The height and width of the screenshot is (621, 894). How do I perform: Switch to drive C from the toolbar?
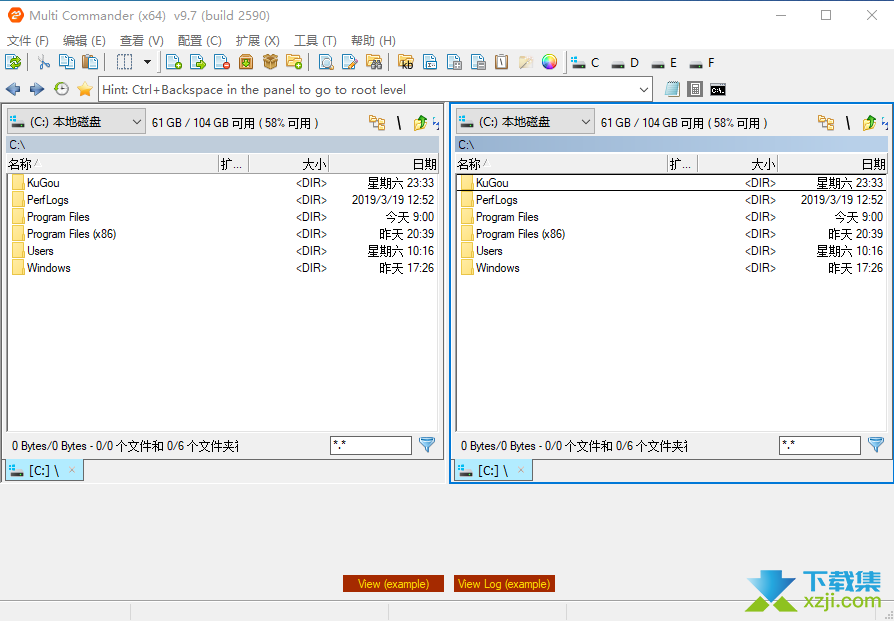[x=586, y=63]
